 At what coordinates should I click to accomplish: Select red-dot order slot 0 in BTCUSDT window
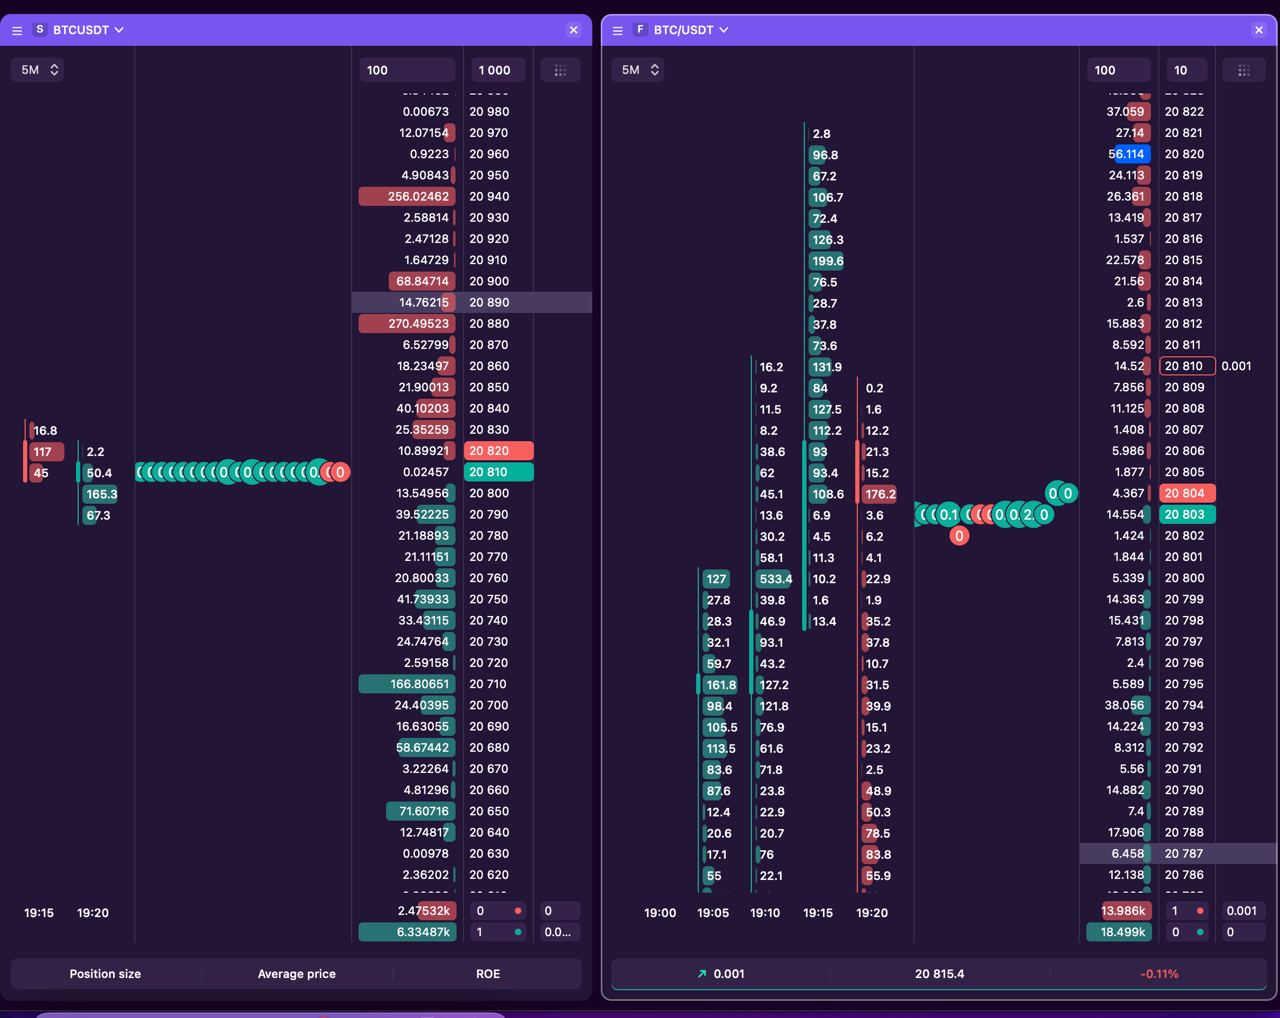click(x=499, y=911)
